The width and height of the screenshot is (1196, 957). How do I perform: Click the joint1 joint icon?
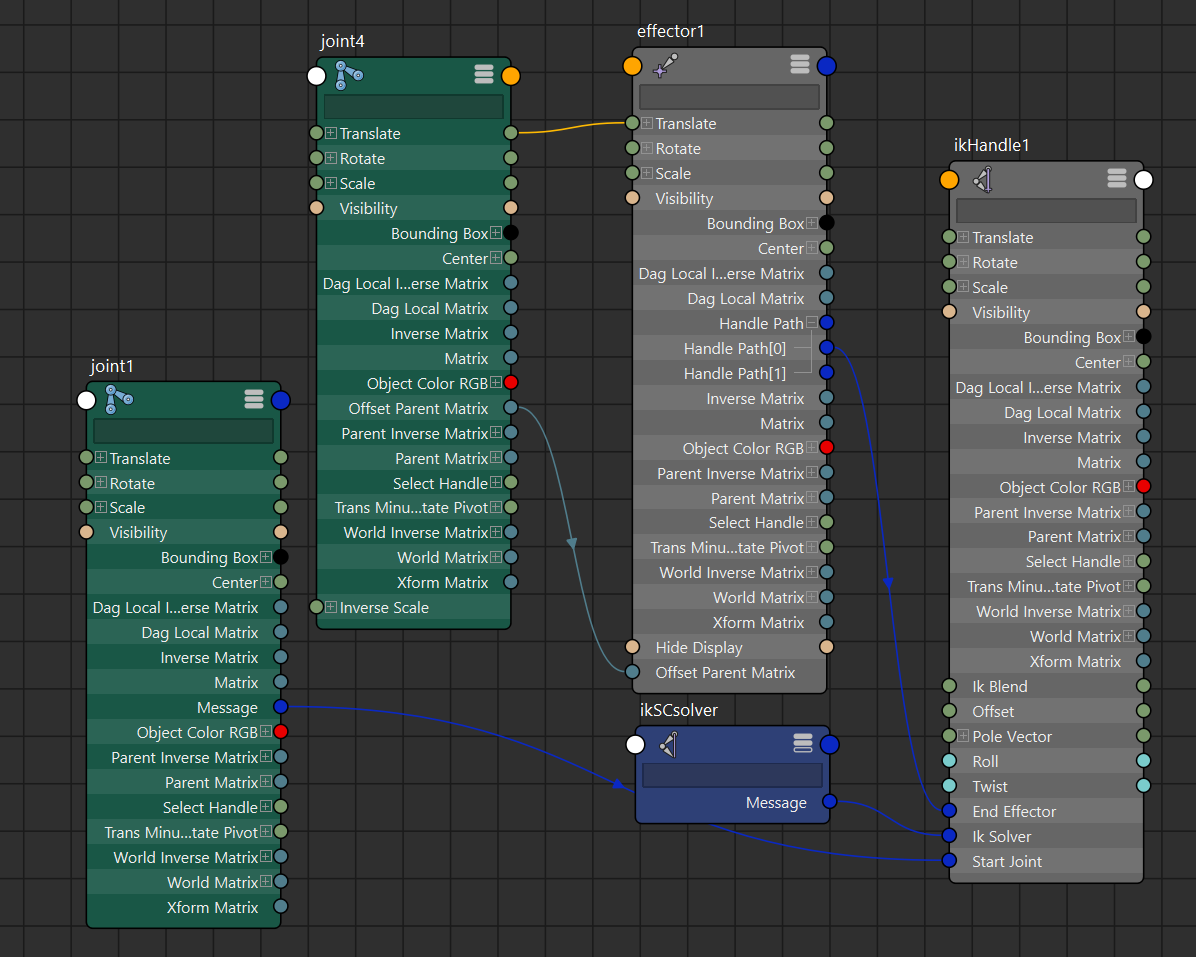point(119,399)
